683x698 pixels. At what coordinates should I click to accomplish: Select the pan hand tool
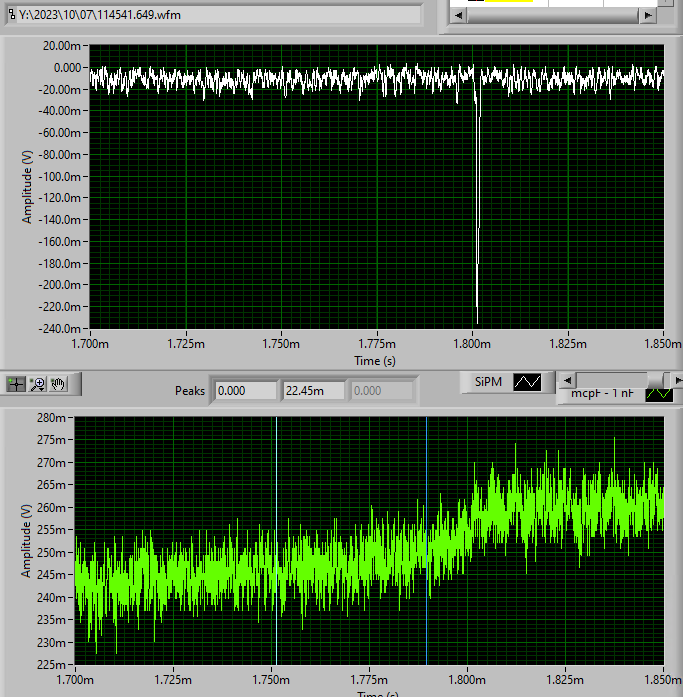point(59,384)
